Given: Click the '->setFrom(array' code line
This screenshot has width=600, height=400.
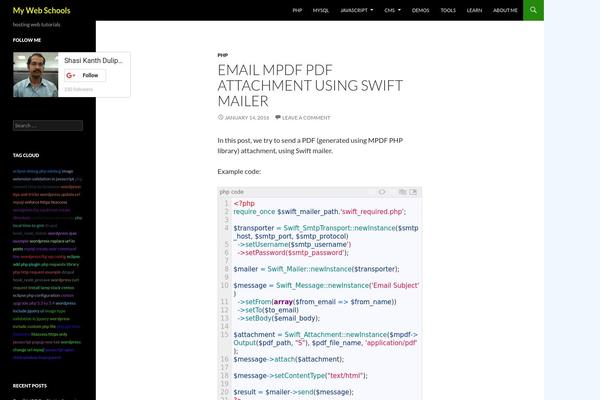Looking at the screenshot, I should [317, 302].
